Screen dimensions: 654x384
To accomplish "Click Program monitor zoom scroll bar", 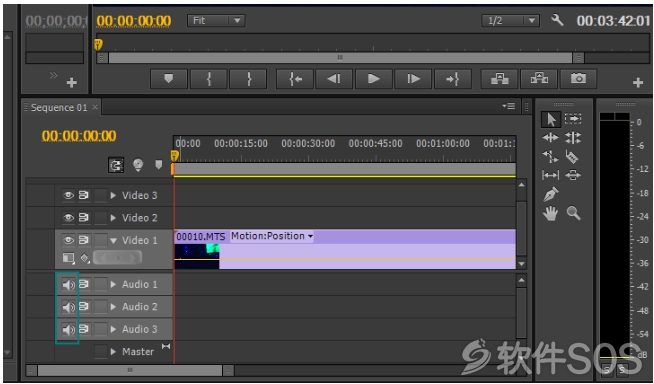I will point(340,58).
